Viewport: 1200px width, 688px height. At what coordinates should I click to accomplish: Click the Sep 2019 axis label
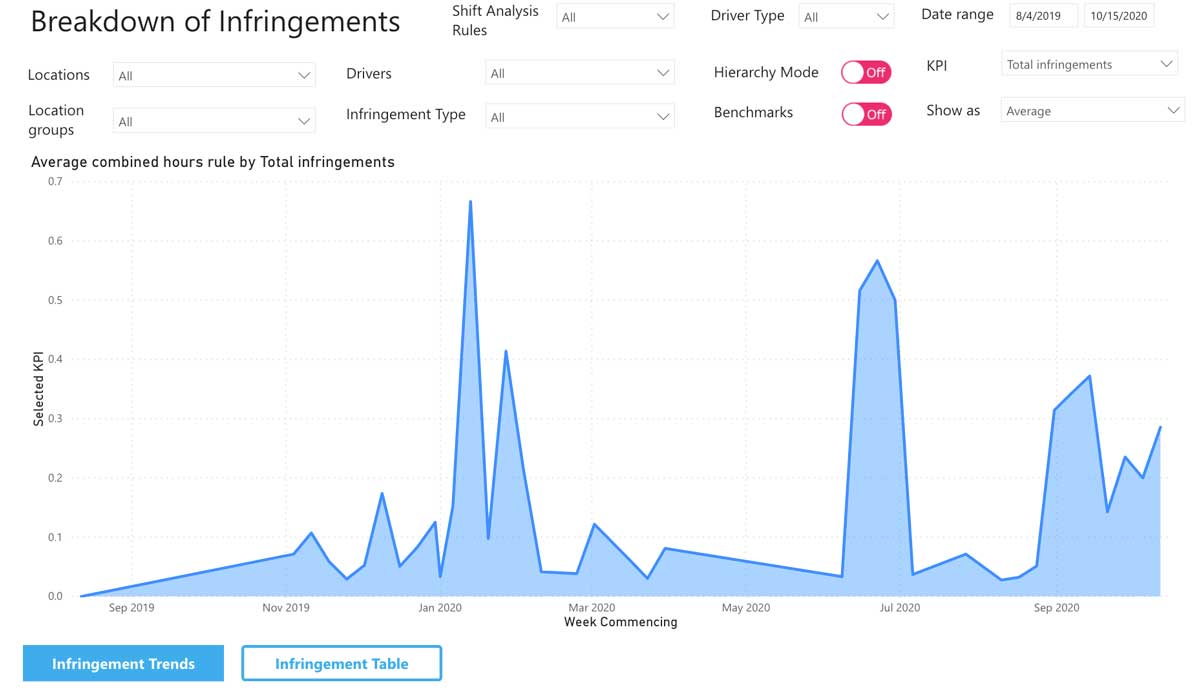pos(132,607)
